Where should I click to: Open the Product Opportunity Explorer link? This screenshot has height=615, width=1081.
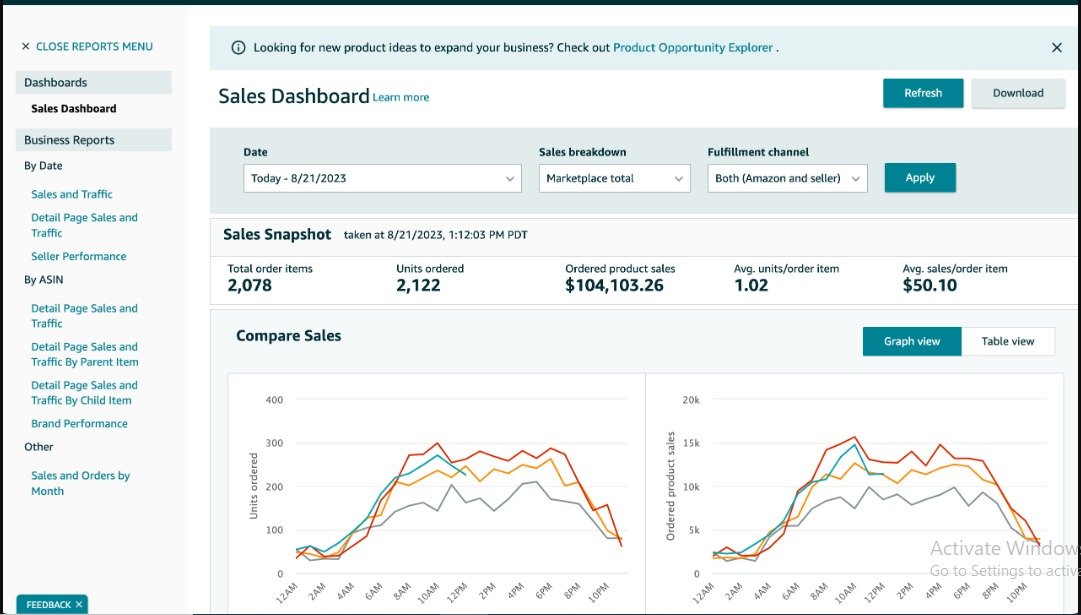(x=693, y=47)
